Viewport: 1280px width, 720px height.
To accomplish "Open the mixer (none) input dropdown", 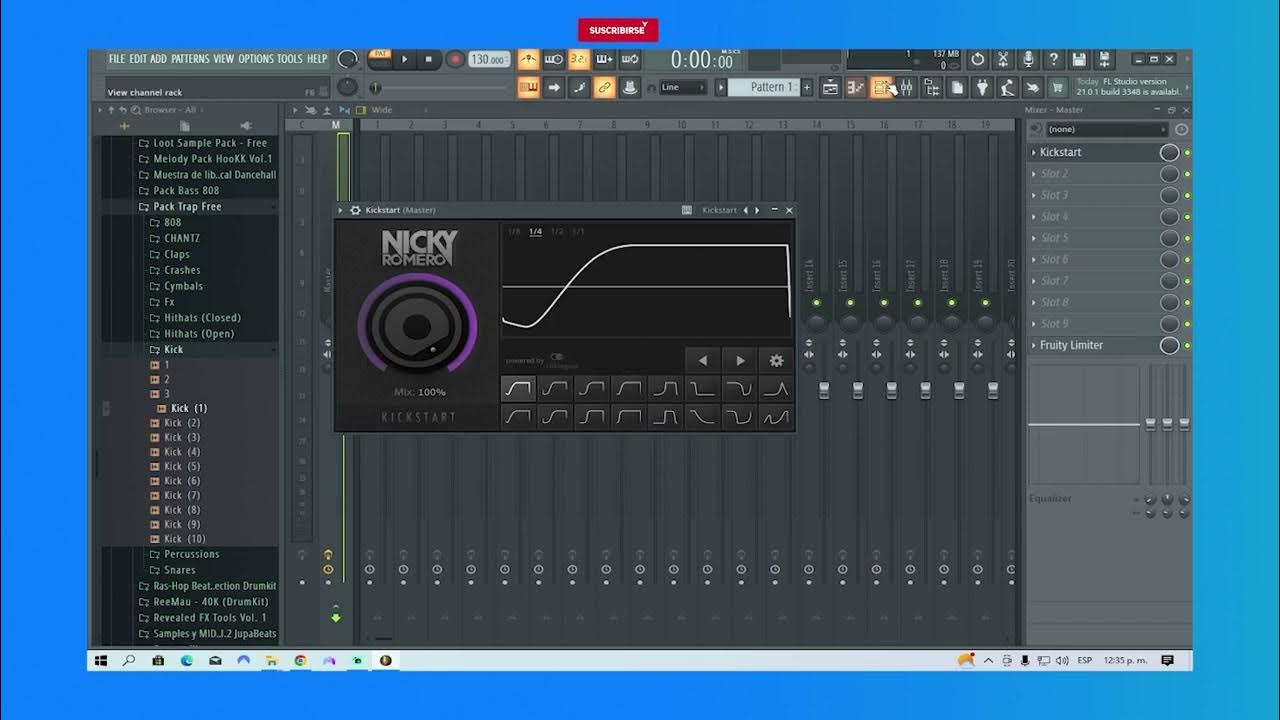I will (x=1106, y=129).
